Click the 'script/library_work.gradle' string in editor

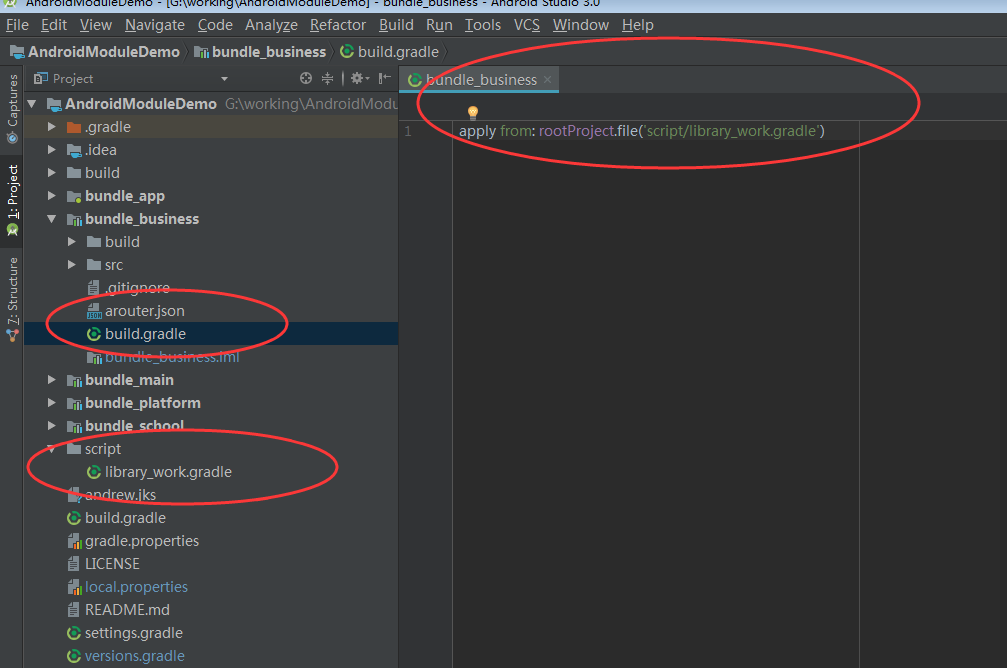tap(731, 131)
